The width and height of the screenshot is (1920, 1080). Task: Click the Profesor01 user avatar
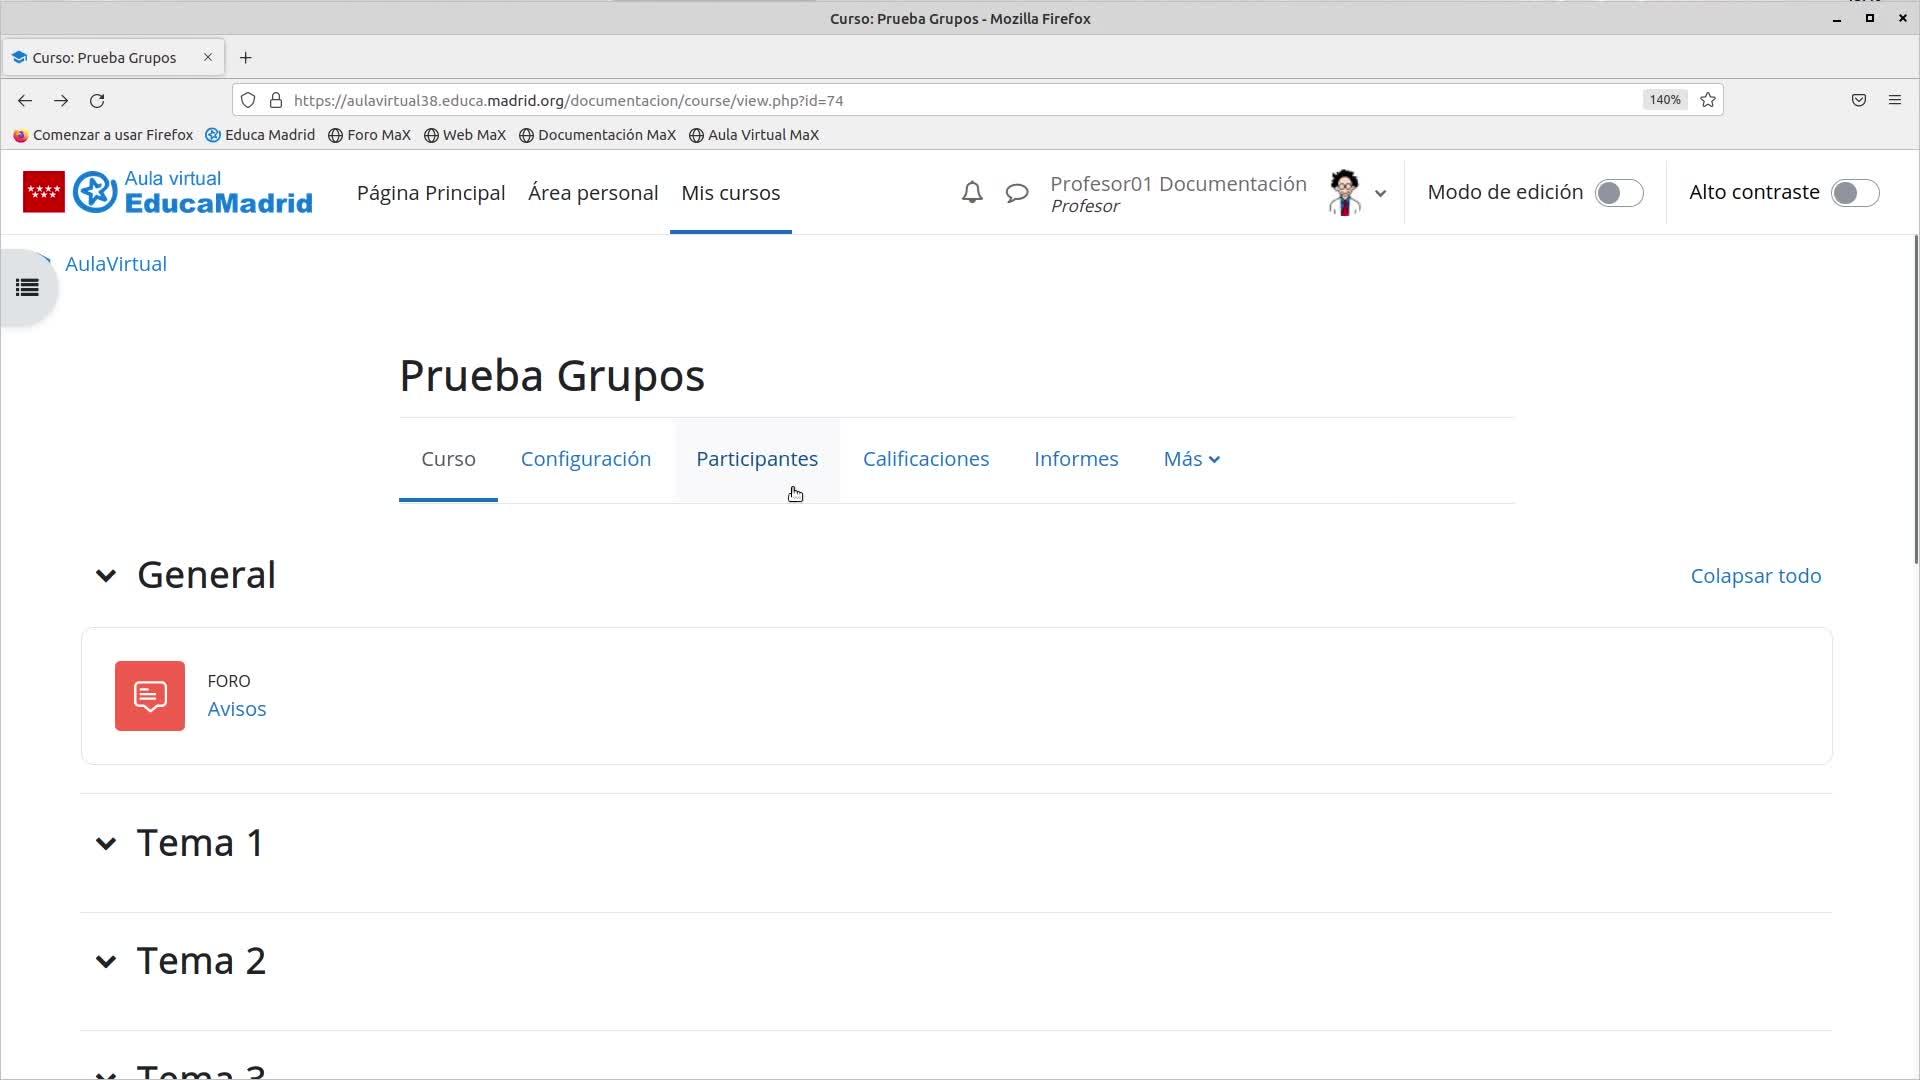1344,192
